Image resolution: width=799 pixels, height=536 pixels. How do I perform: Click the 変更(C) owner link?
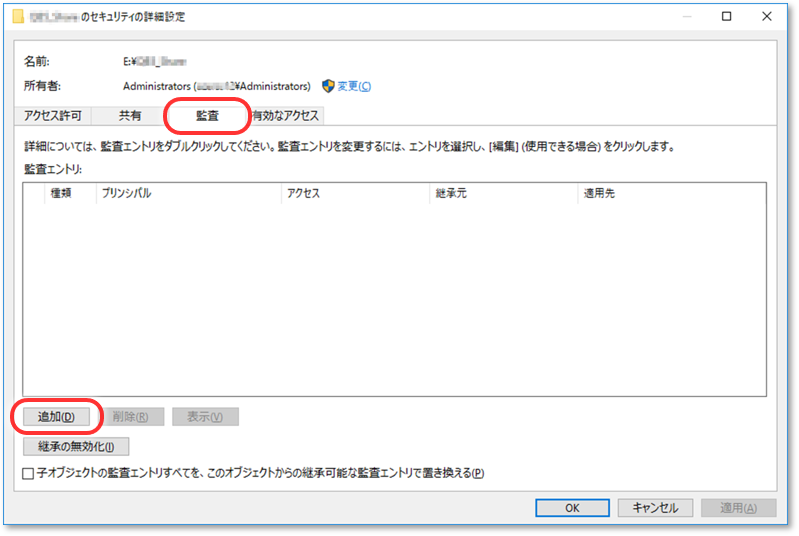pos(354,86)
